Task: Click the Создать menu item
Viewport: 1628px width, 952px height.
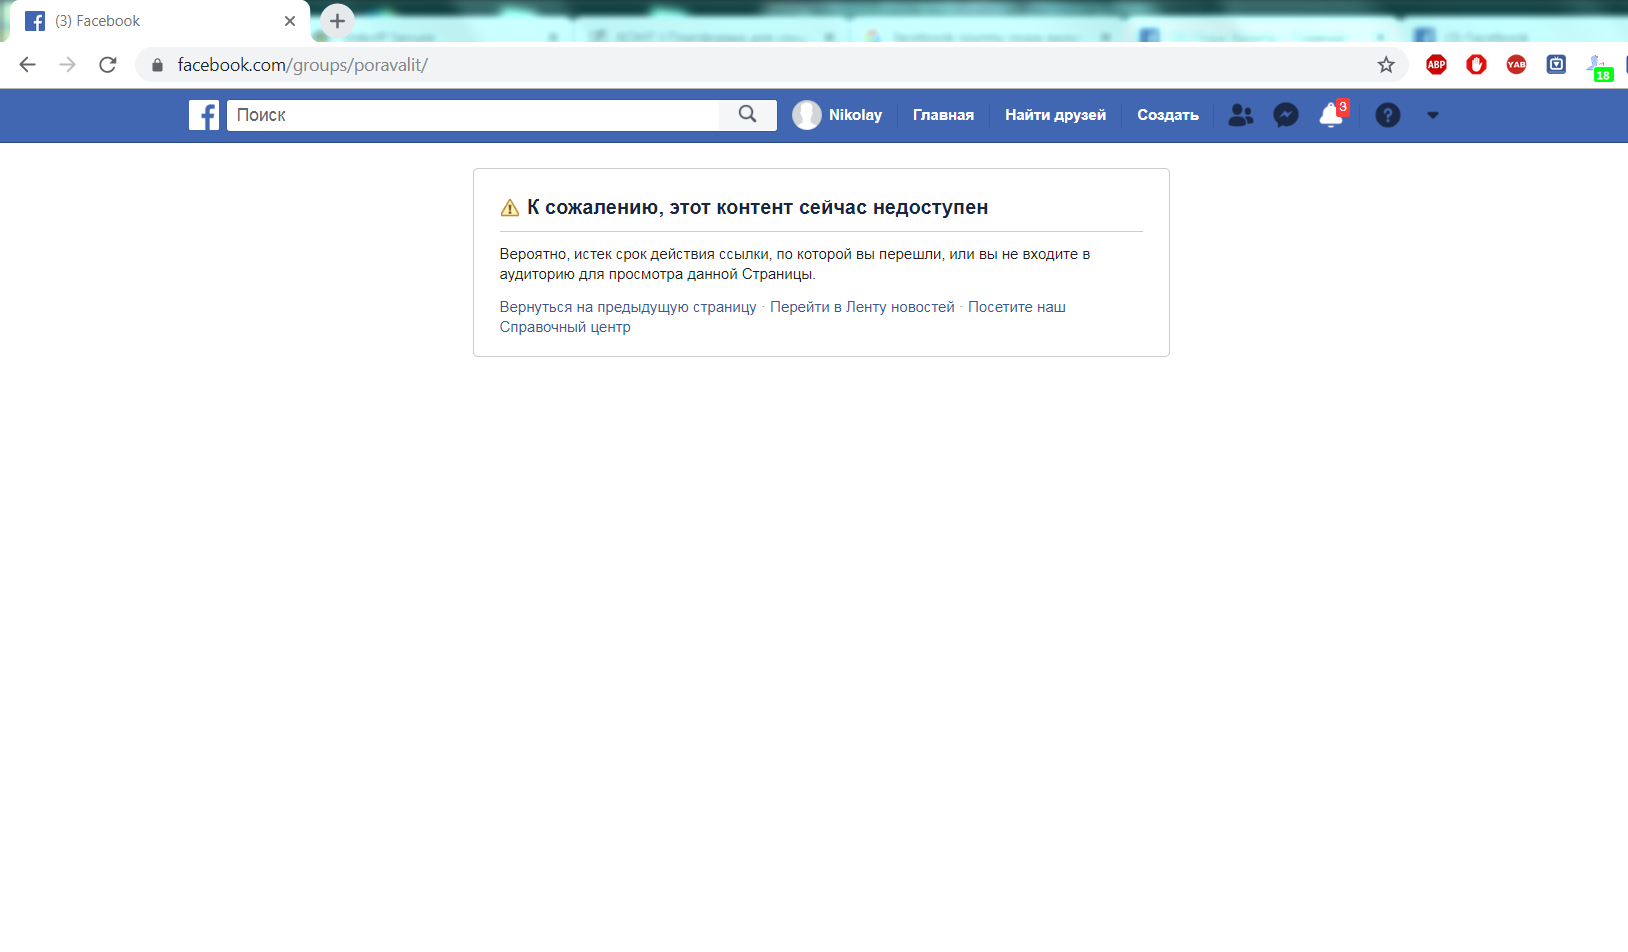Action: click(1167, 115)
